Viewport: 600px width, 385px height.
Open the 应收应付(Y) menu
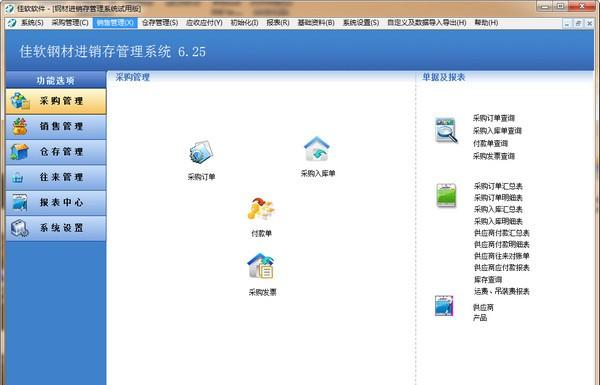(x=204, y=23)
